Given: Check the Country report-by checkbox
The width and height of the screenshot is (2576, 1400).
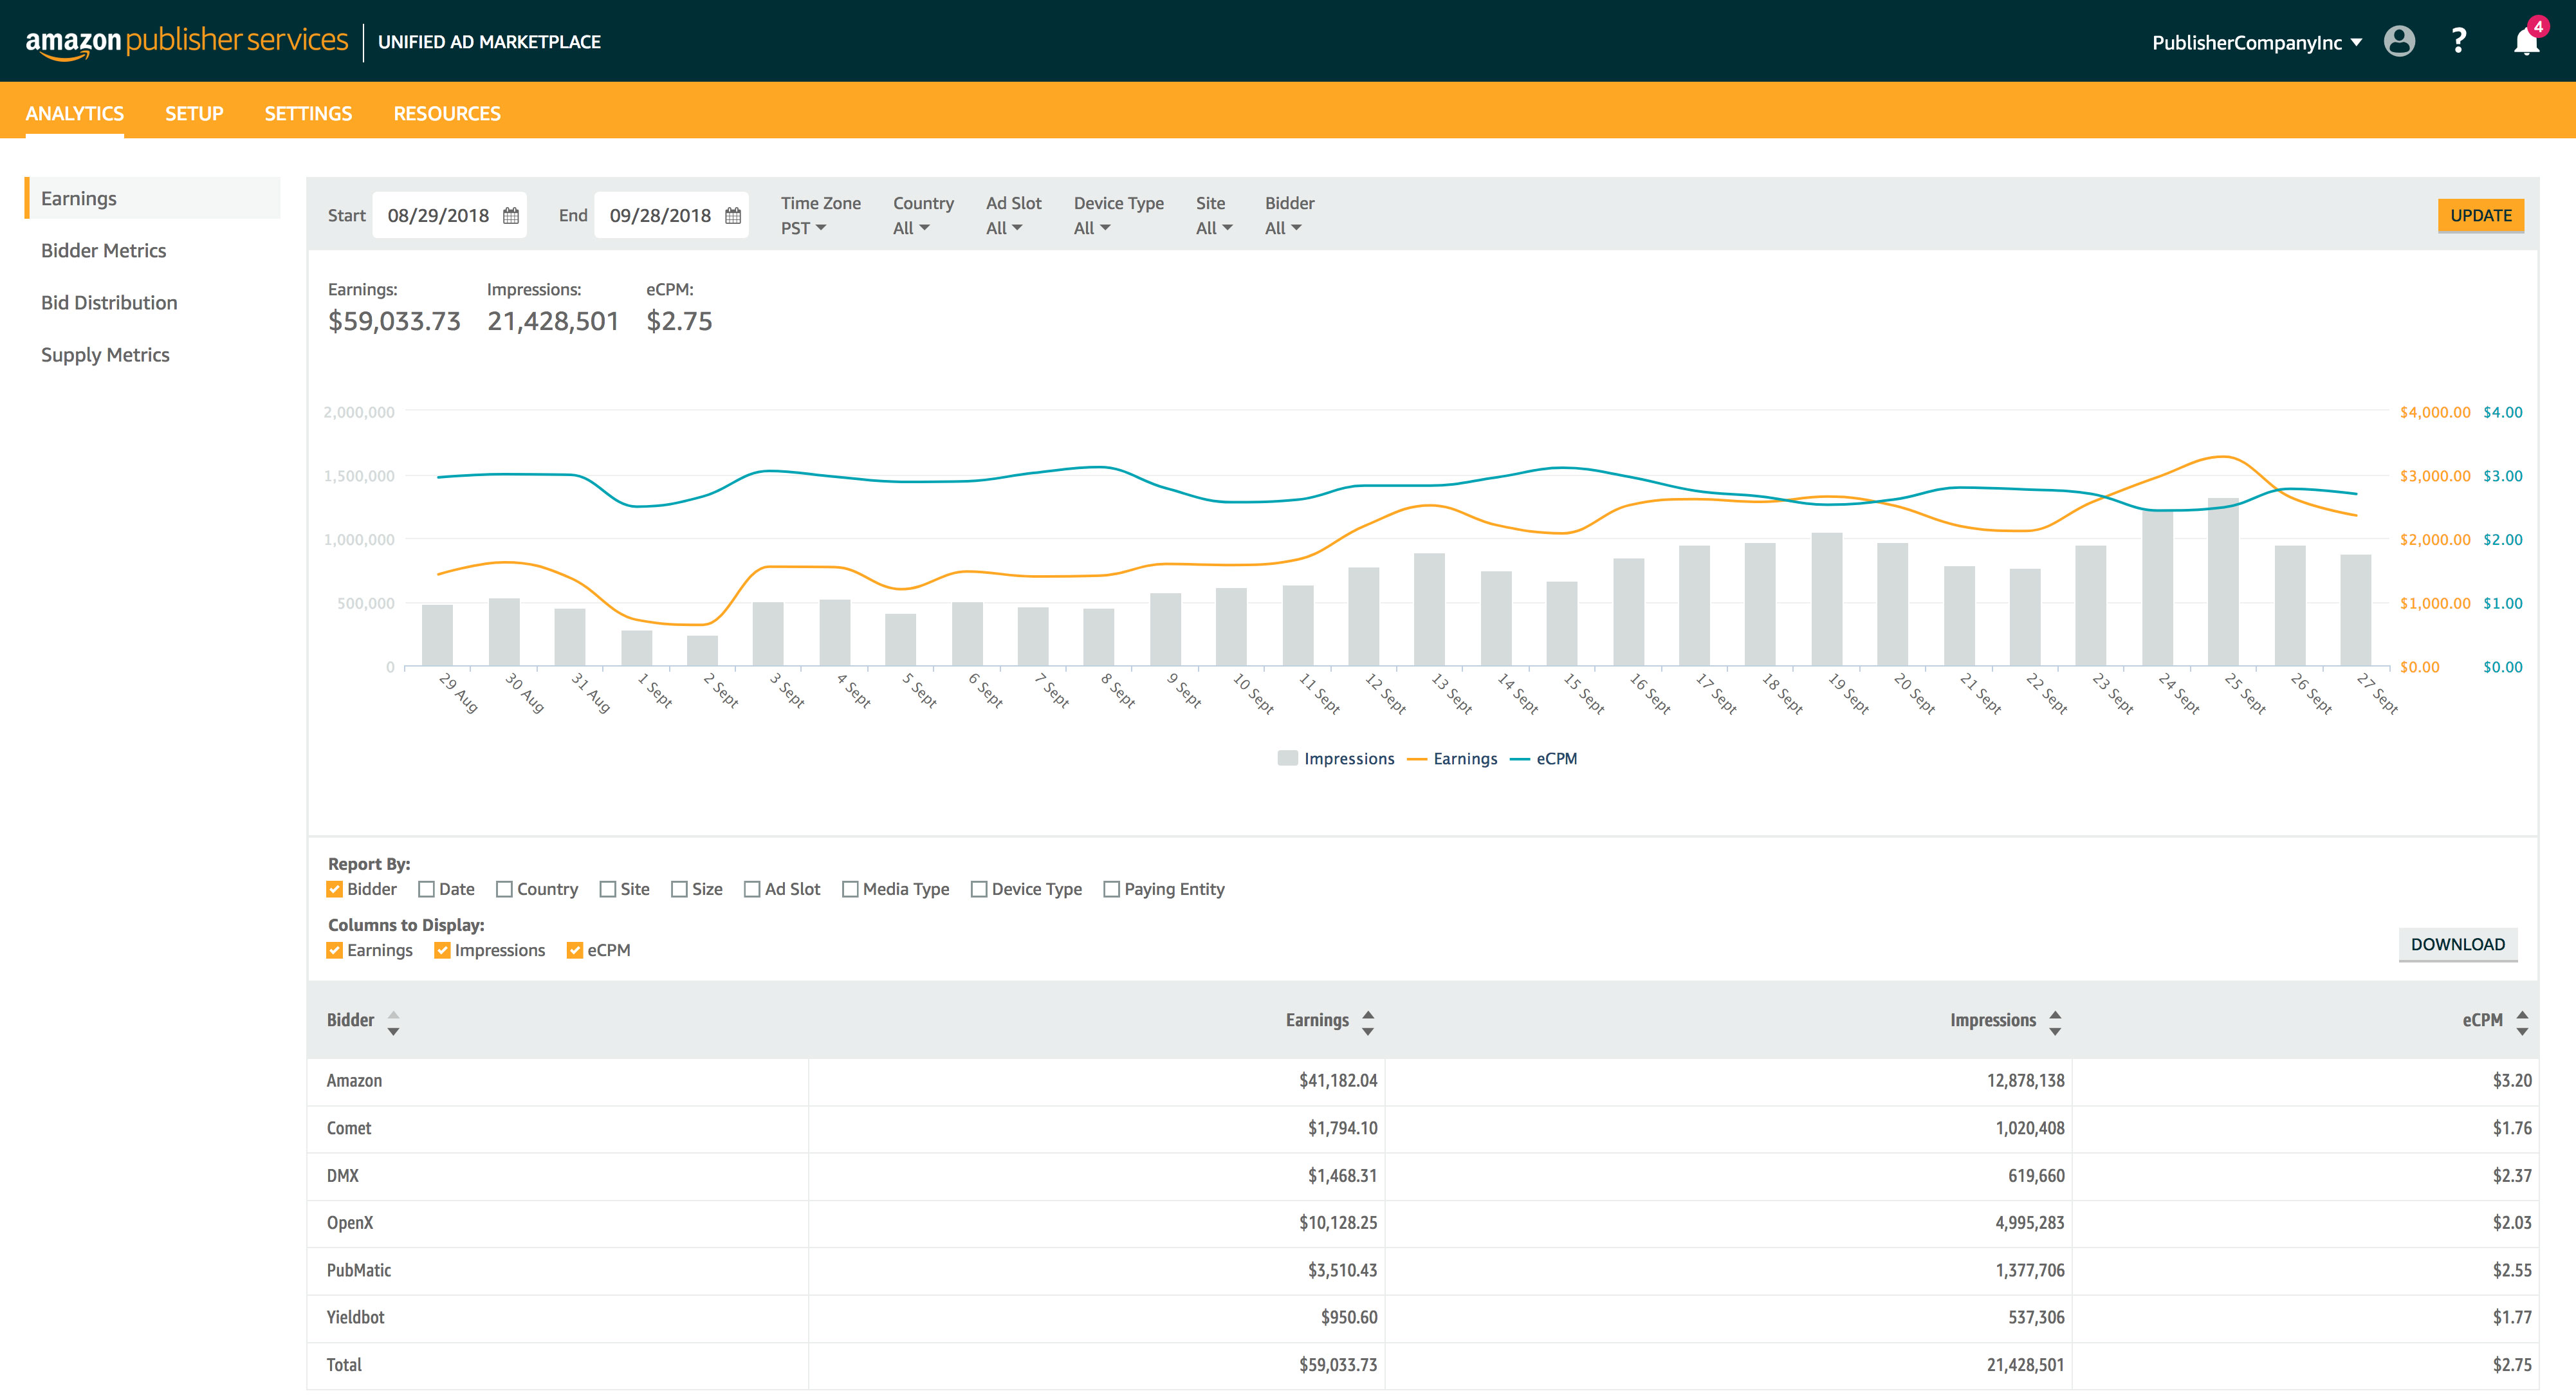Looking at the screenshot, I should (505, 889).
